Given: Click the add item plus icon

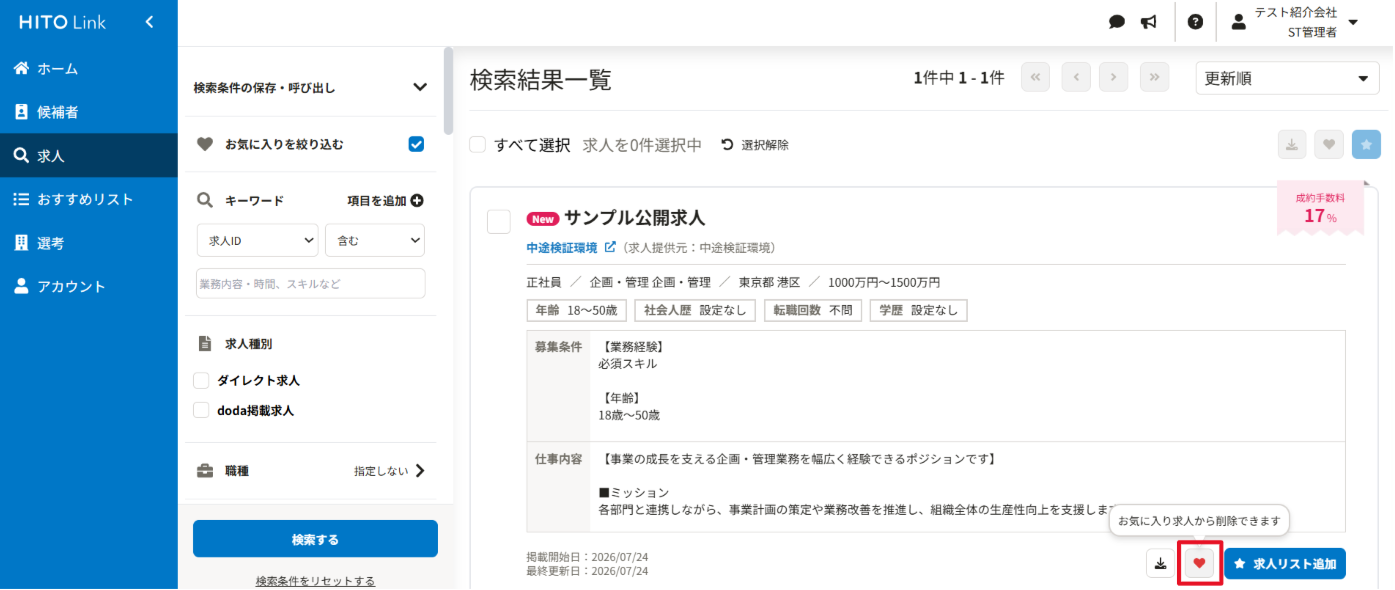Looking at the screenshot, I should [x=417, y=200].
